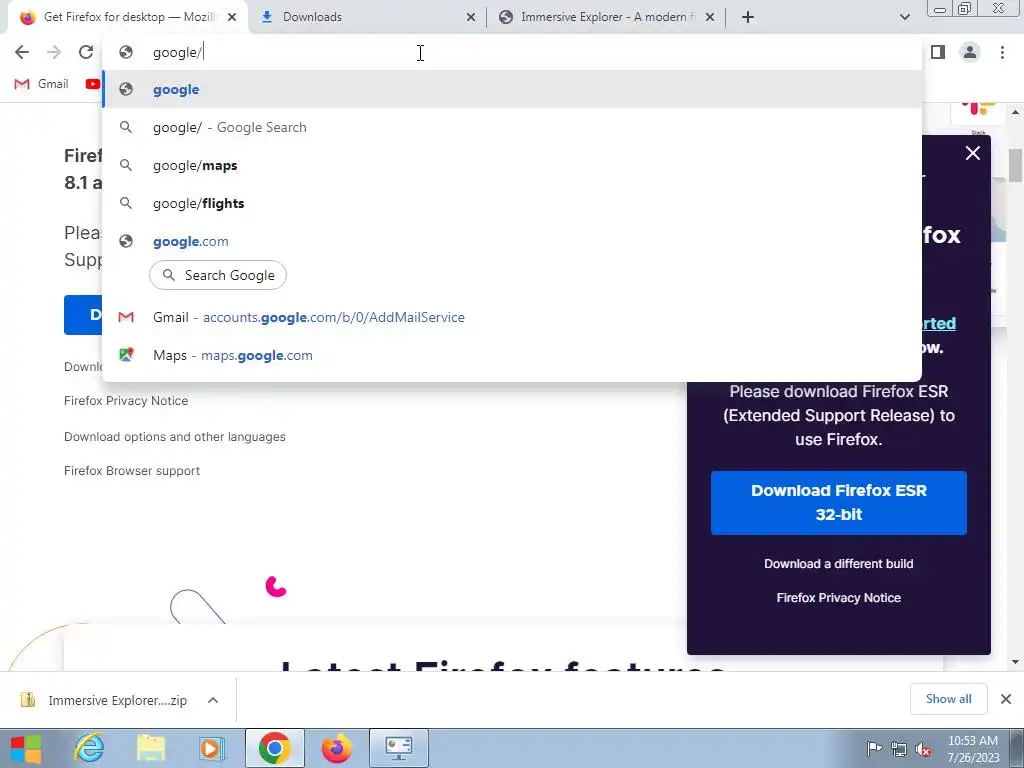Open File Explorer from taskbar
Image resolution: width=1024 pixels, height=768 pixels.
click(x=150, y=748)
